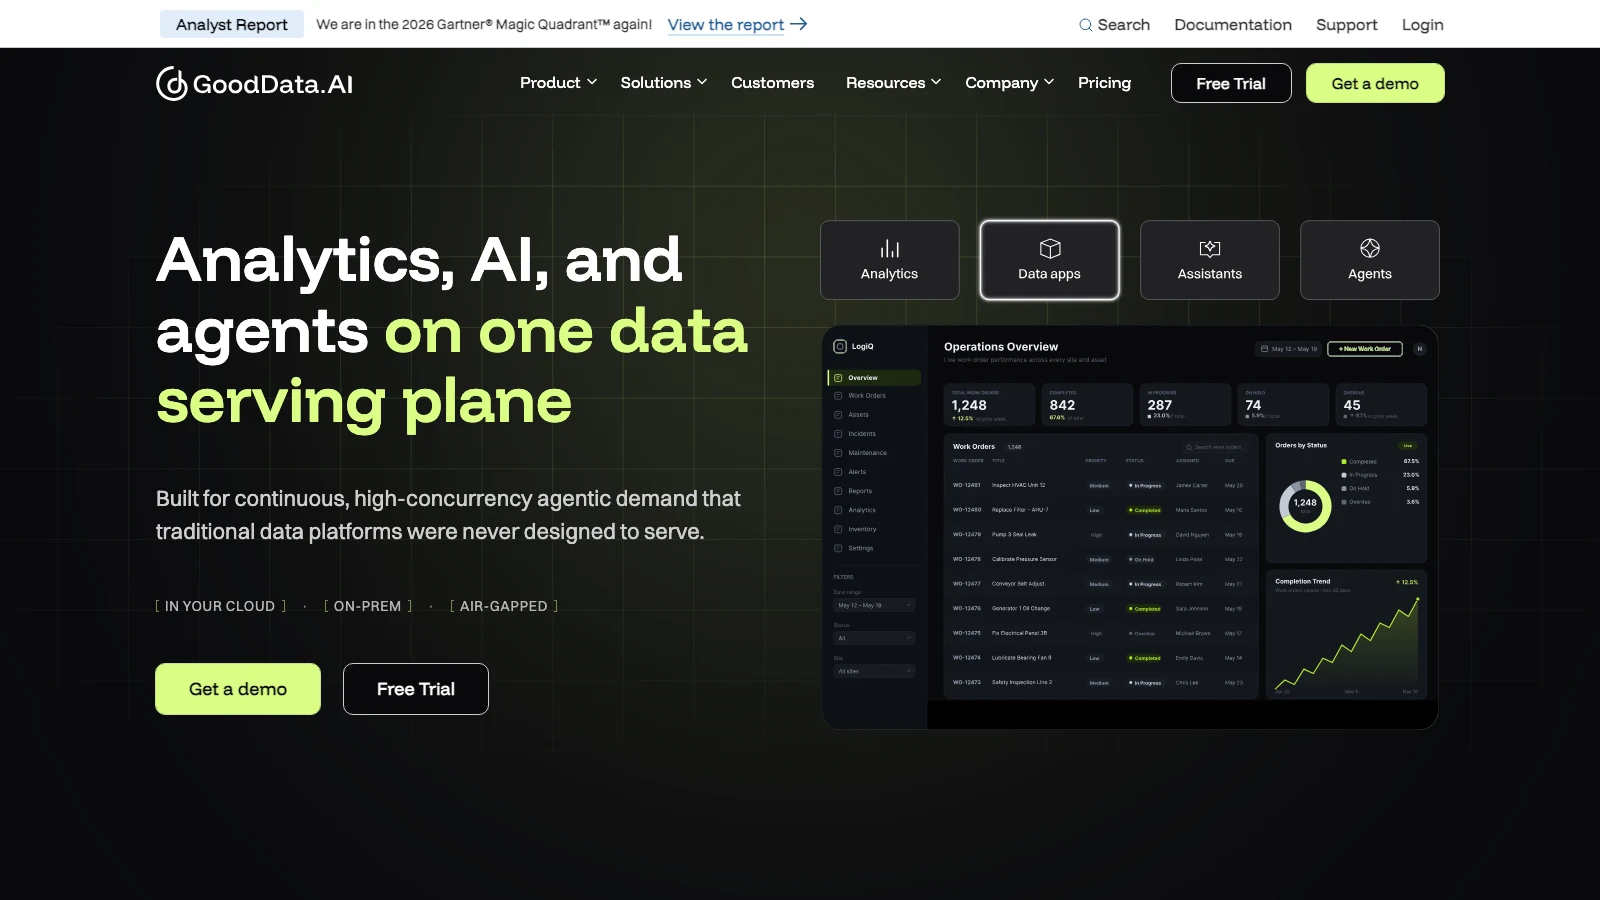The width and height of the screenshot is (1600, 900).
Task: Expand the Company menu
Action: [1009, 83]
